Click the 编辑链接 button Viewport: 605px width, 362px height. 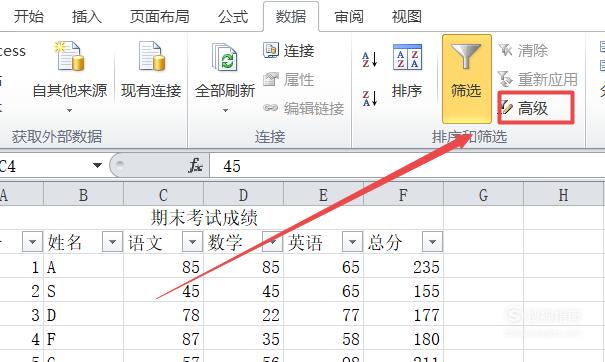(x=304, y=108)
